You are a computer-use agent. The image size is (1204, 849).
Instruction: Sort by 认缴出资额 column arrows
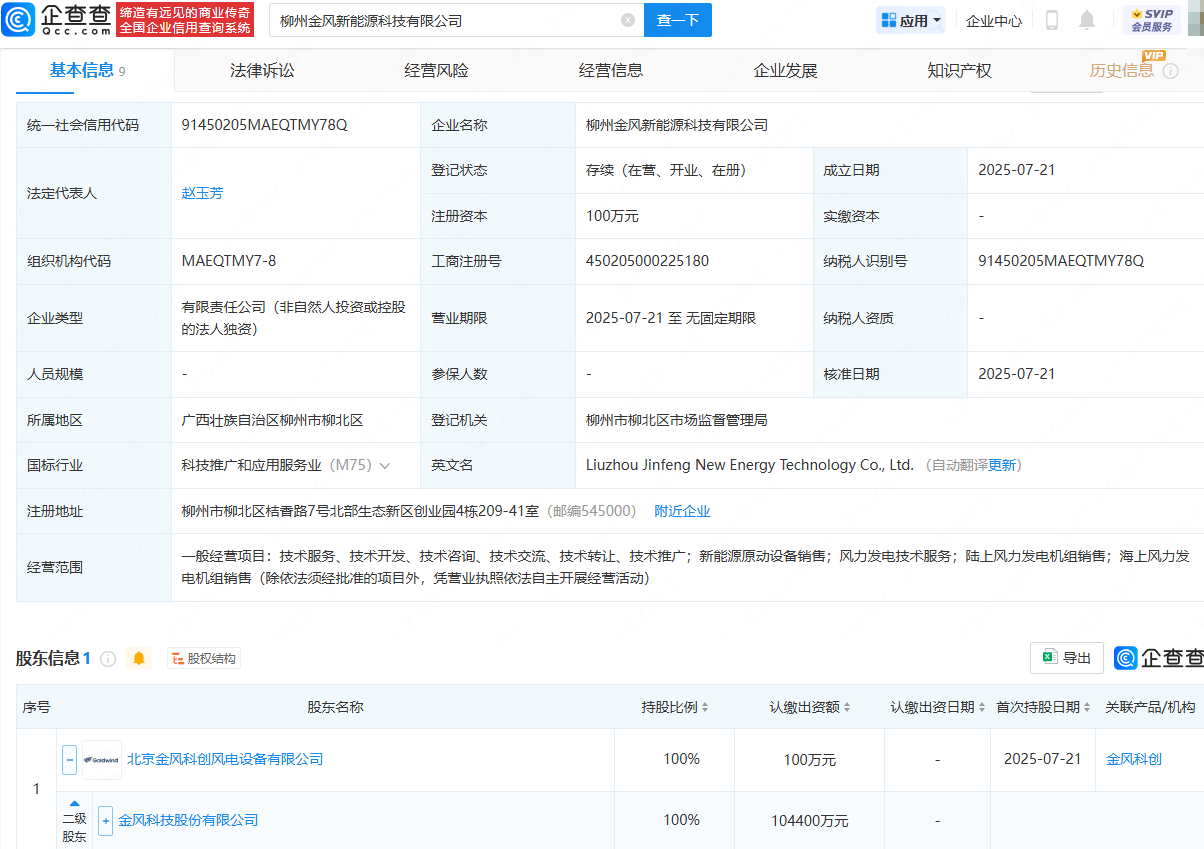(x=847, y=707)
